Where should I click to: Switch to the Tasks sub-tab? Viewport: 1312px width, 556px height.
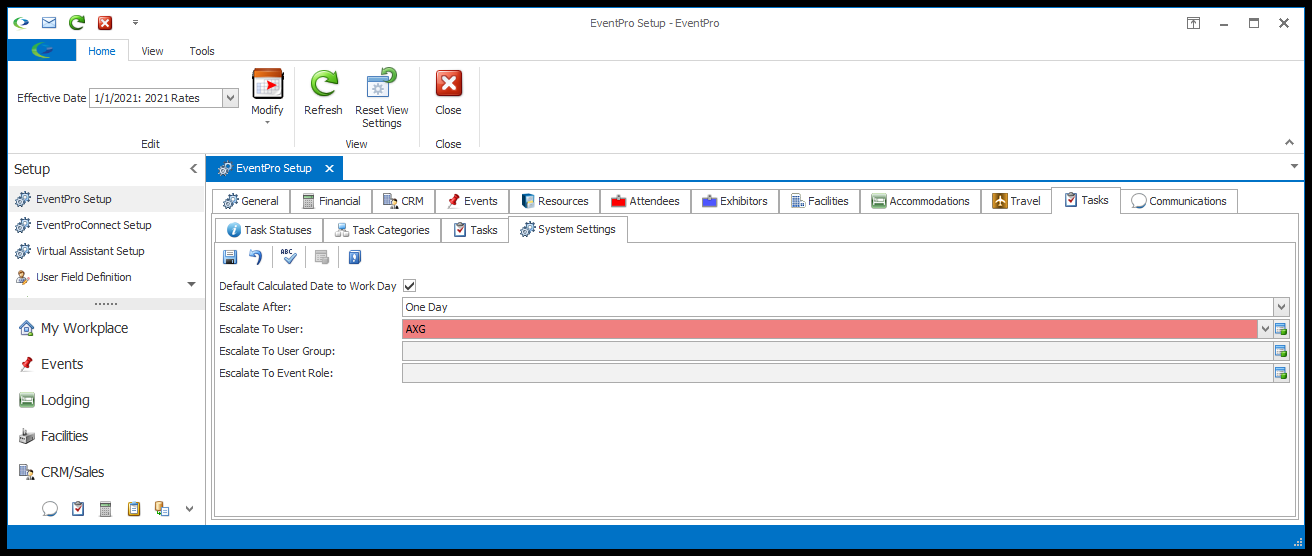click(475, 230)
